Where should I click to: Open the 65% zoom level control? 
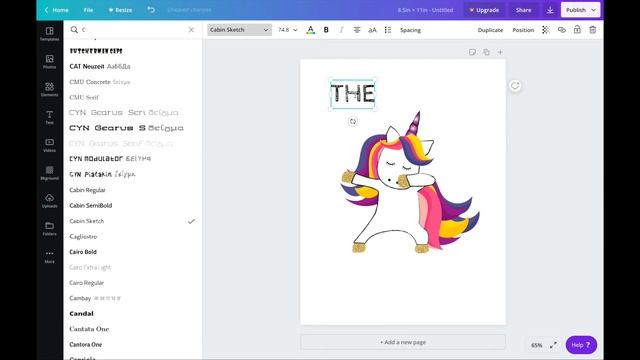(x=536, y=345)
